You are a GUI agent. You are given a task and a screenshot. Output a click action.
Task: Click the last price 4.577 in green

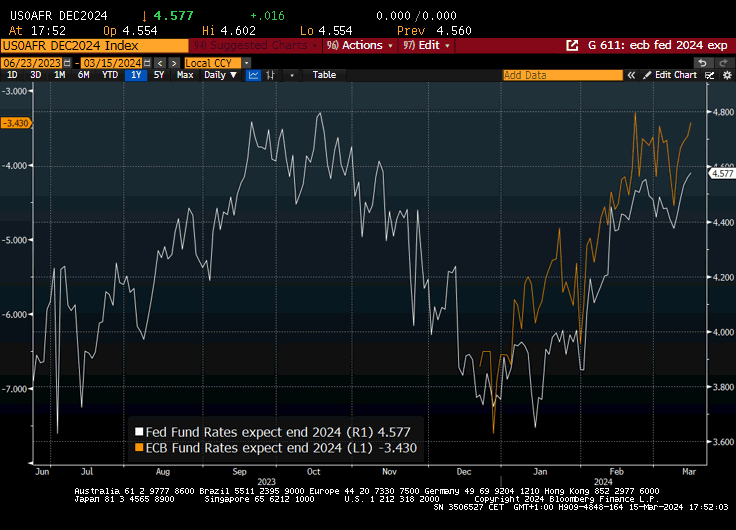click(x=173, y=16)
